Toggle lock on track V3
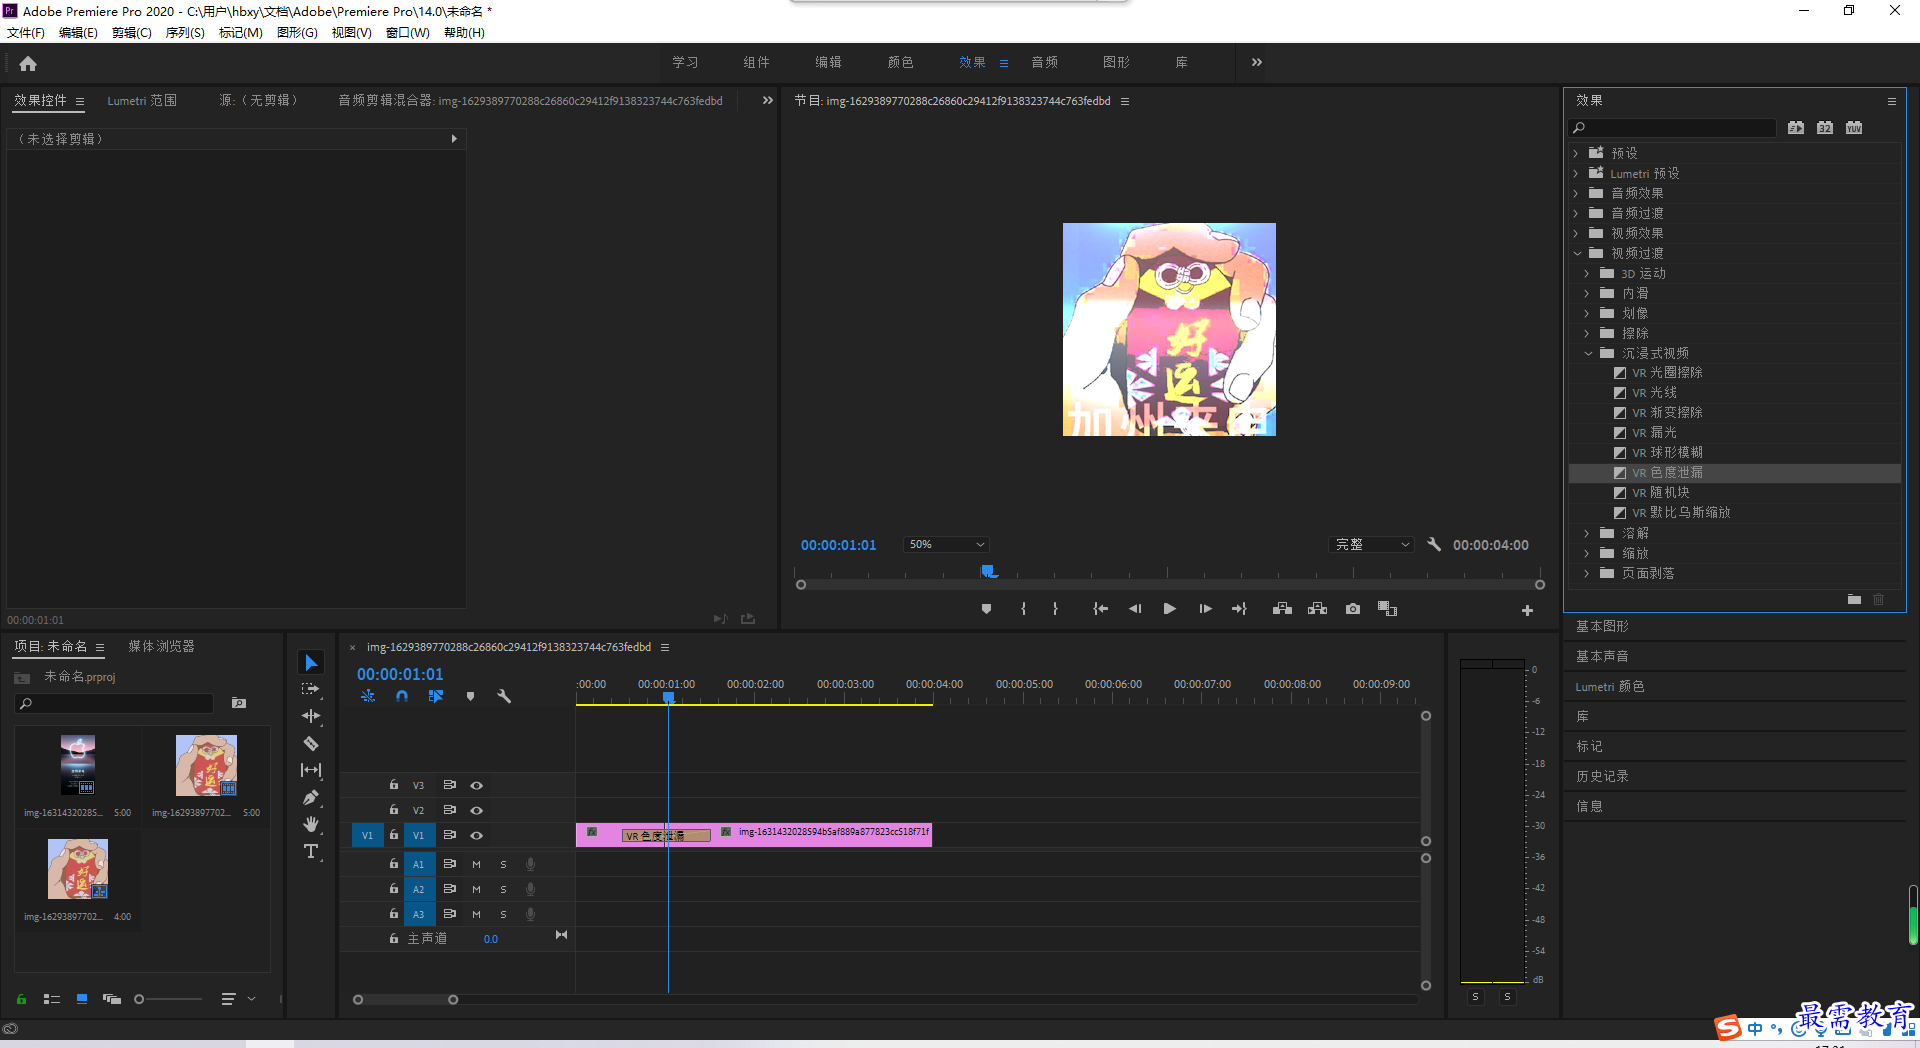The image size is (1920, 1048). (394, 785)
